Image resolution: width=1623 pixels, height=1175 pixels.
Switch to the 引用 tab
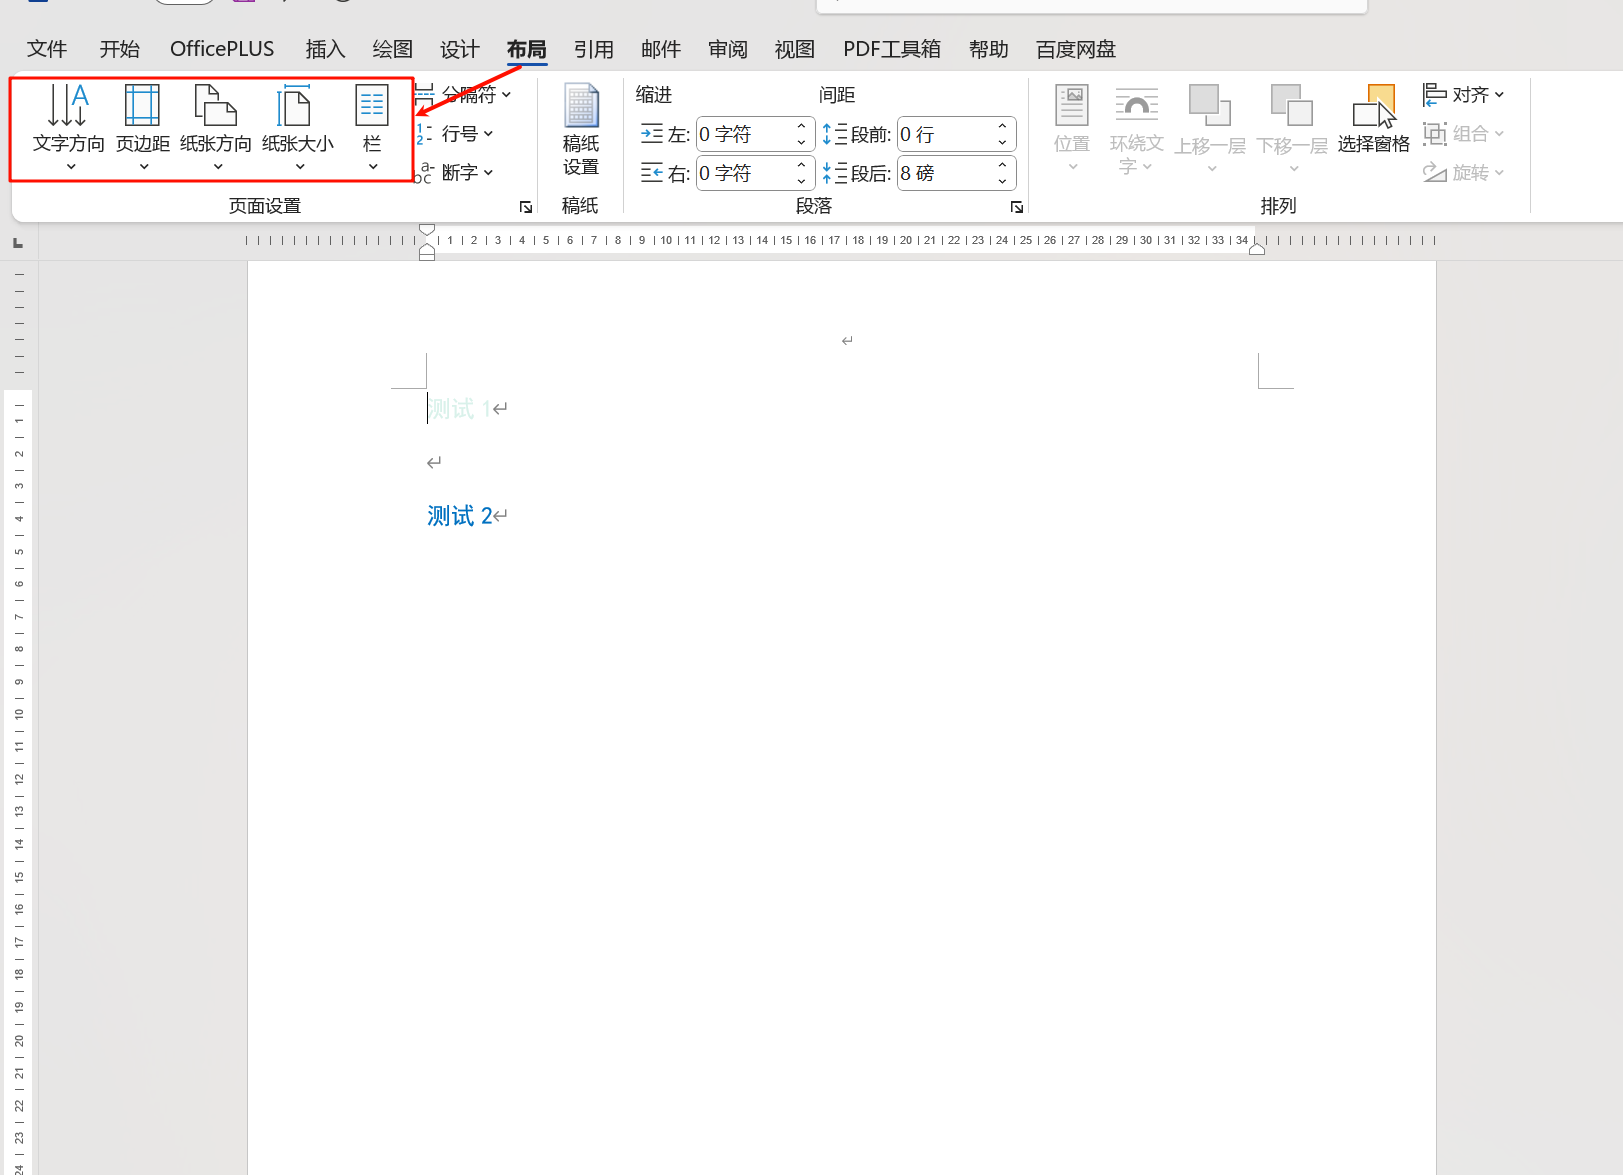tap(593, 49)
